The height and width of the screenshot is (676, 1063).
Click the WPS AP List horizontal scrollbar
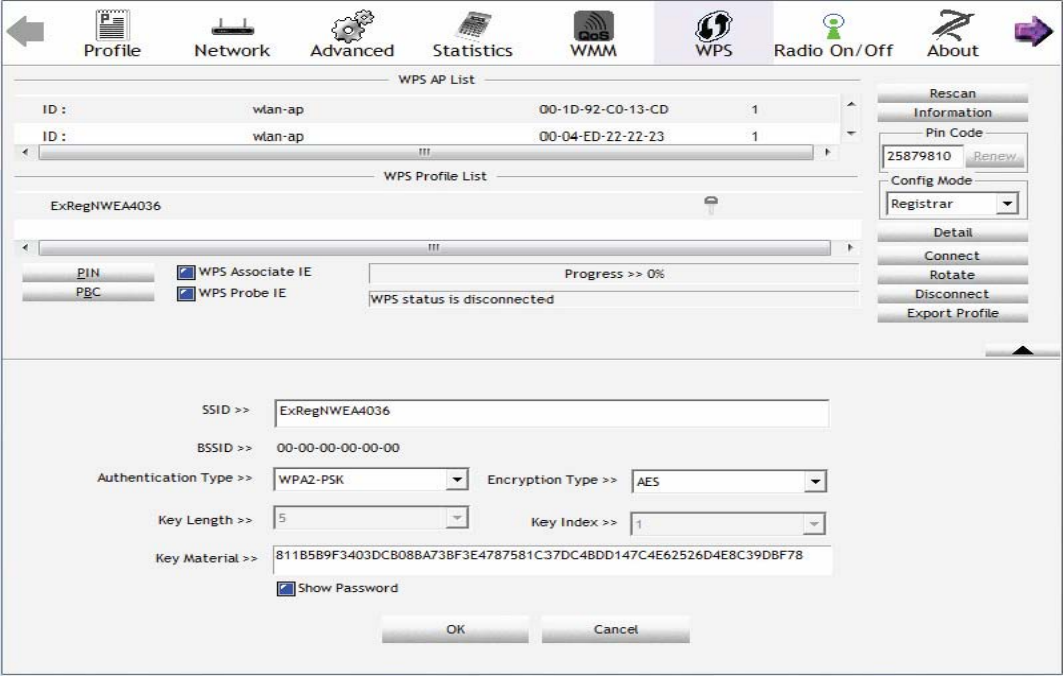click(x=426, y=153)
